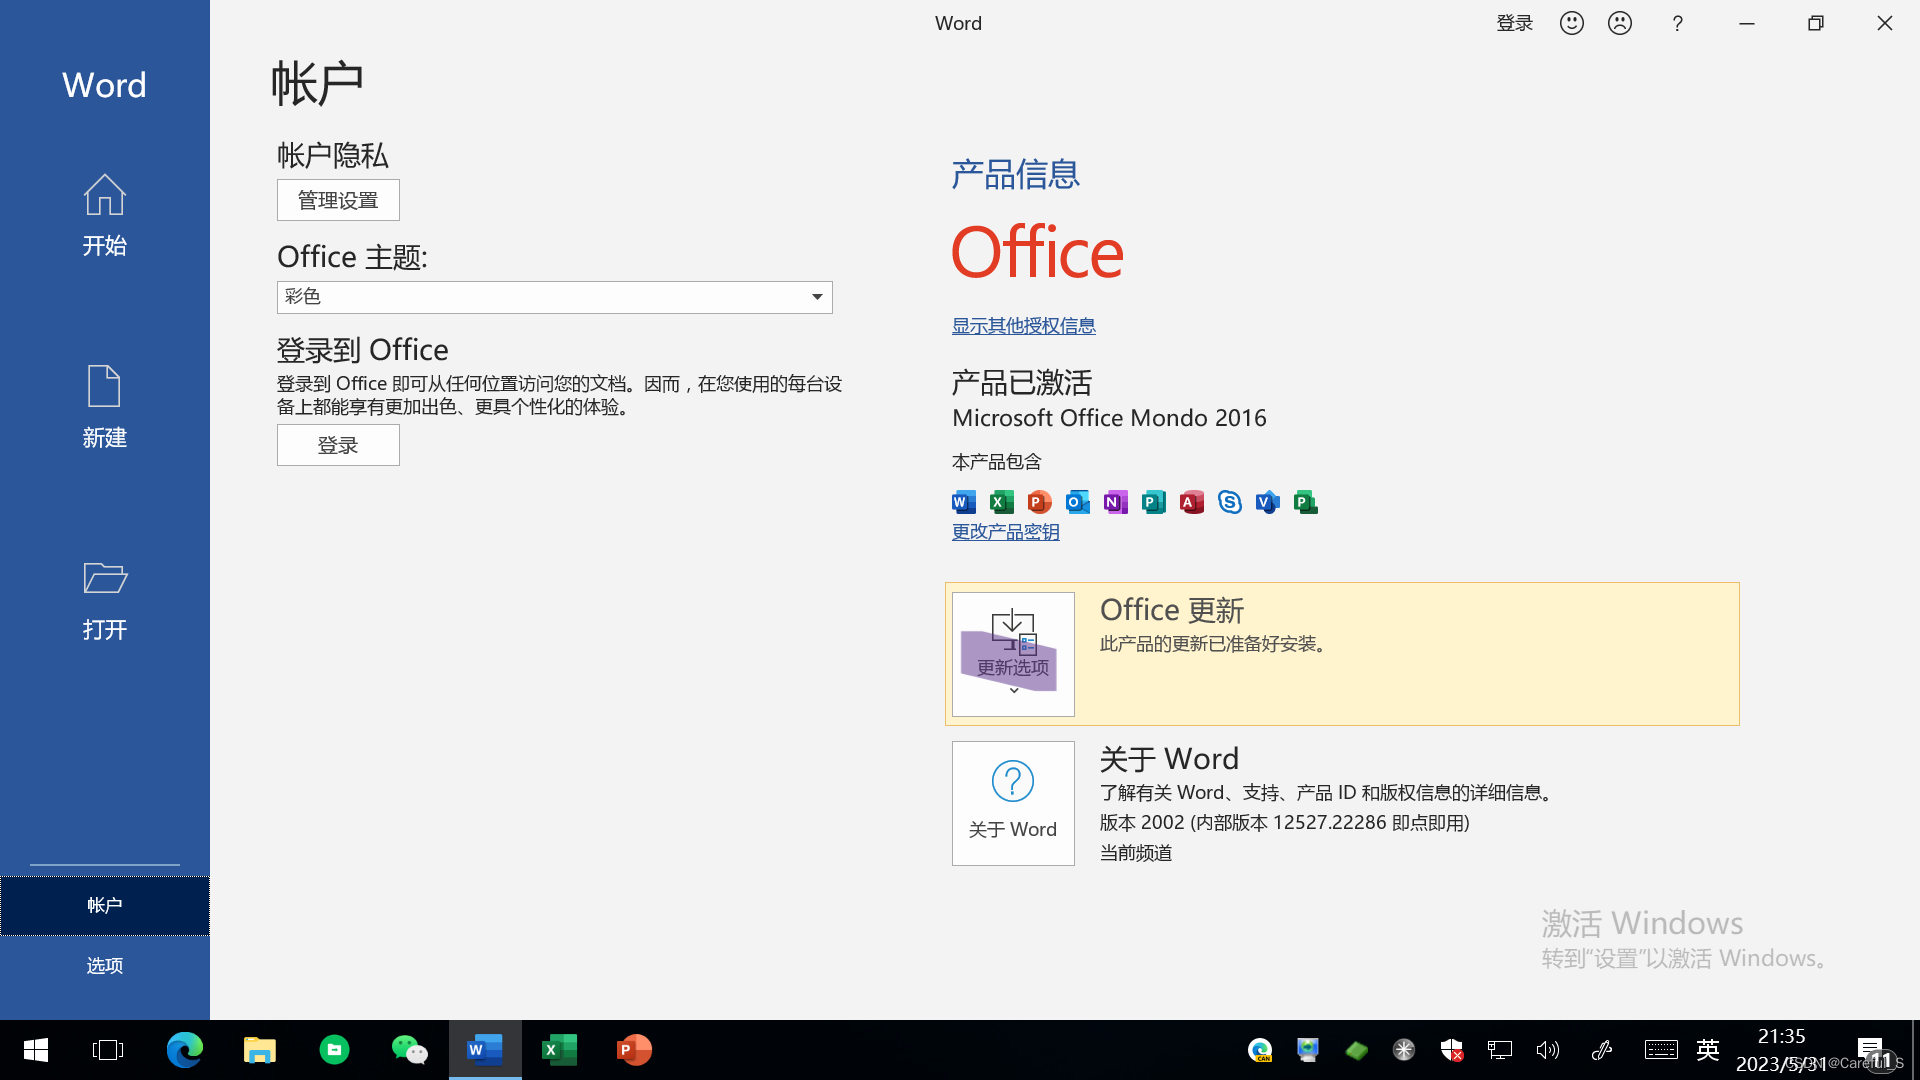Open the Update Options (更新选项) dropdown
The height and width of the screenshot is (1080, 1920).
tap(1012, 654)
